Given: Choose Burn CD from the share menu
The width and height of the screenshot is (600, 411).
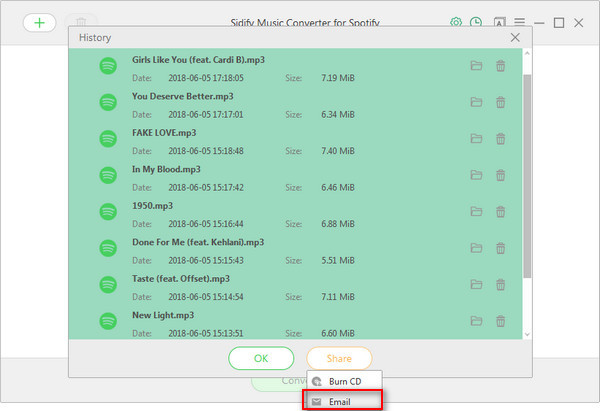Looking at the screenshot, I should tap(344, 381).
